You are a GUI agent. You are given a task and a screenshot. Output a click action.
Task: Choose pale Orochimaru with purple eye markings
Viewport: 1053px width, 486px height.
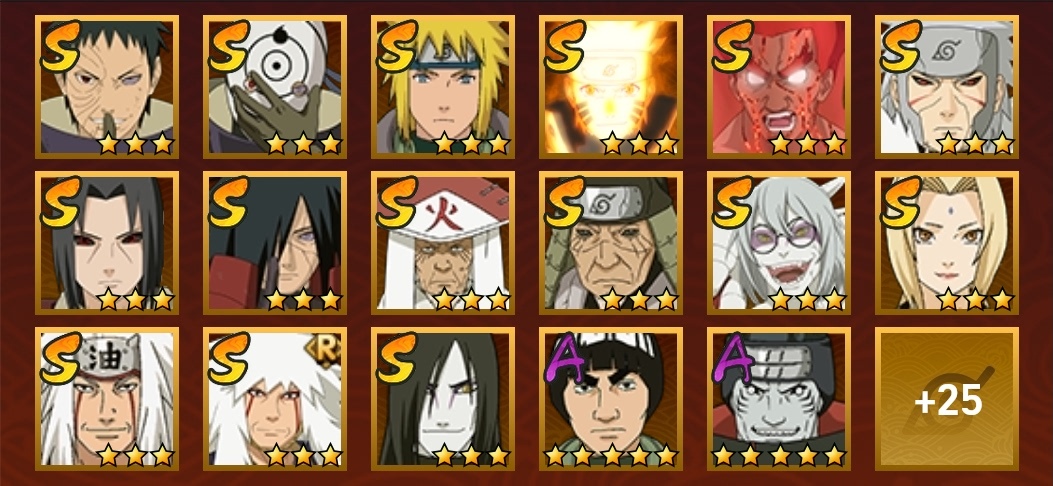[443, 399]
